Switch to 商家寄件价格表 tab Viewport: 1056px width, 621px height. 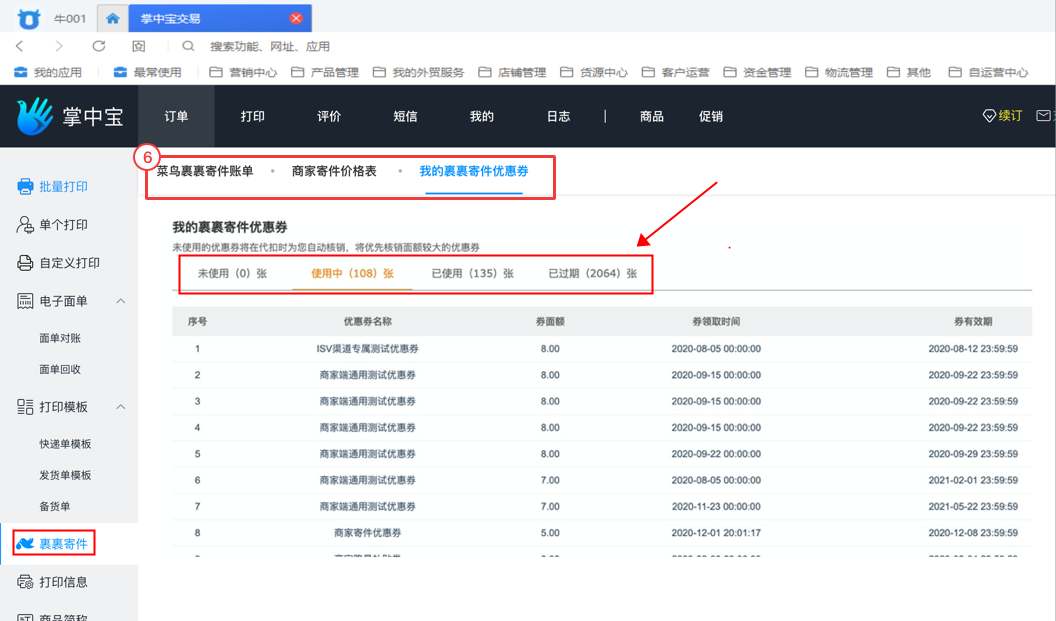pos(334,171)
